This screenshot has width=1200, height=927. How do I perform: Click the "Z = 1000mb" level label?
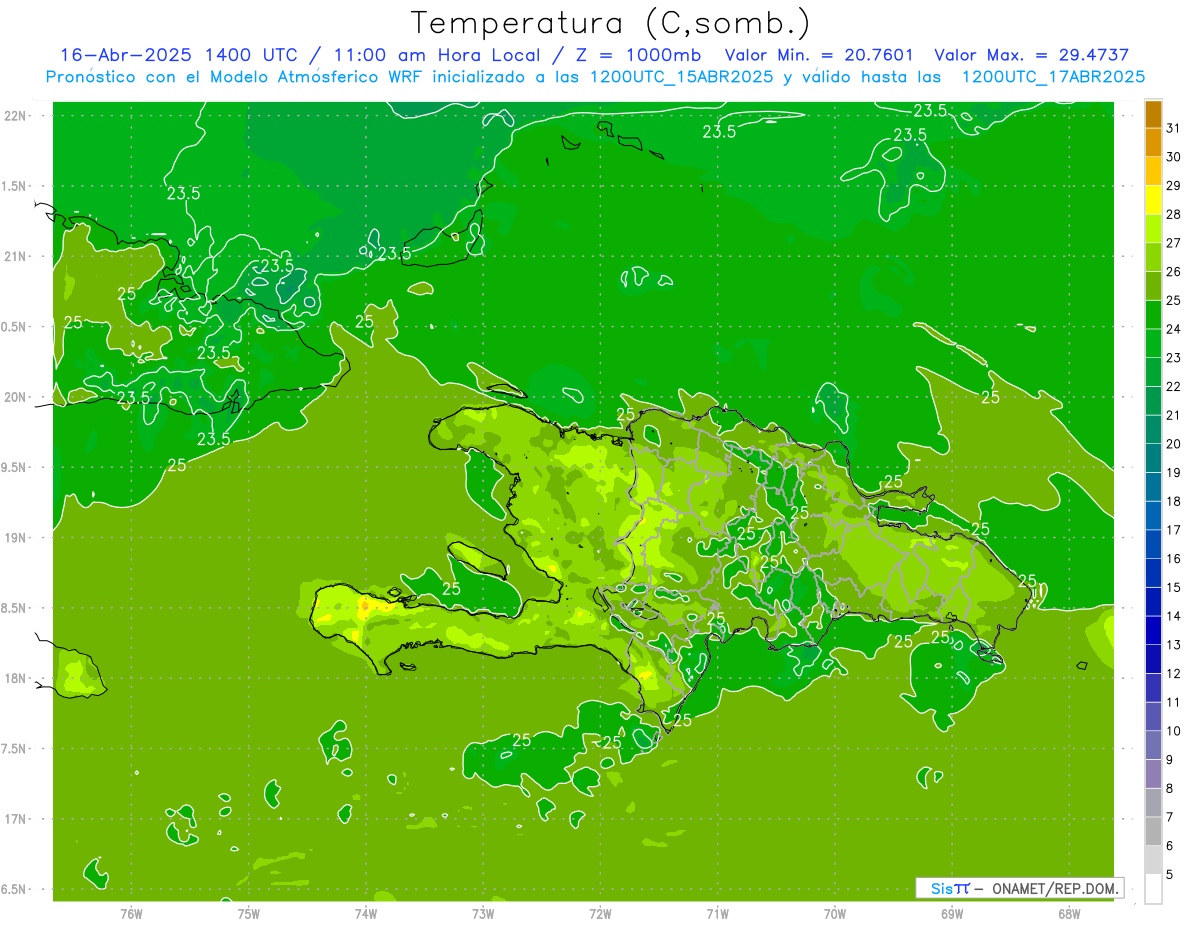(x=635, y=55)
